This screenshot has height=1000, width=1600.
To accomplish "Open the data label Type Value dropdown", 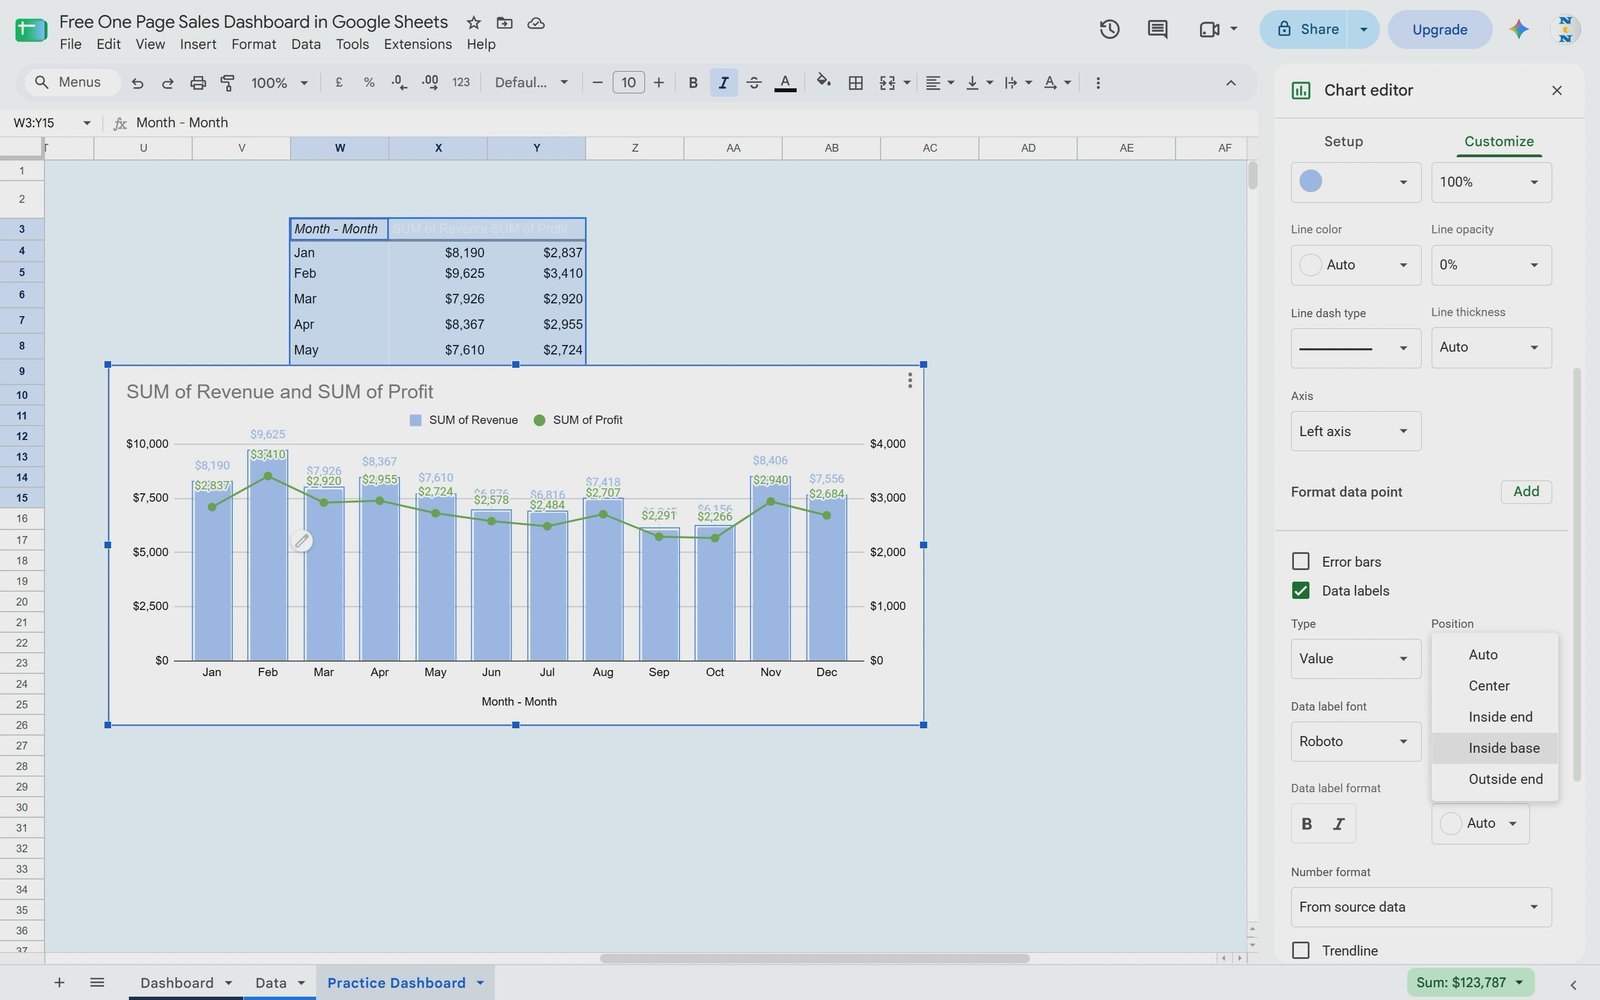I will (1356, 659).
